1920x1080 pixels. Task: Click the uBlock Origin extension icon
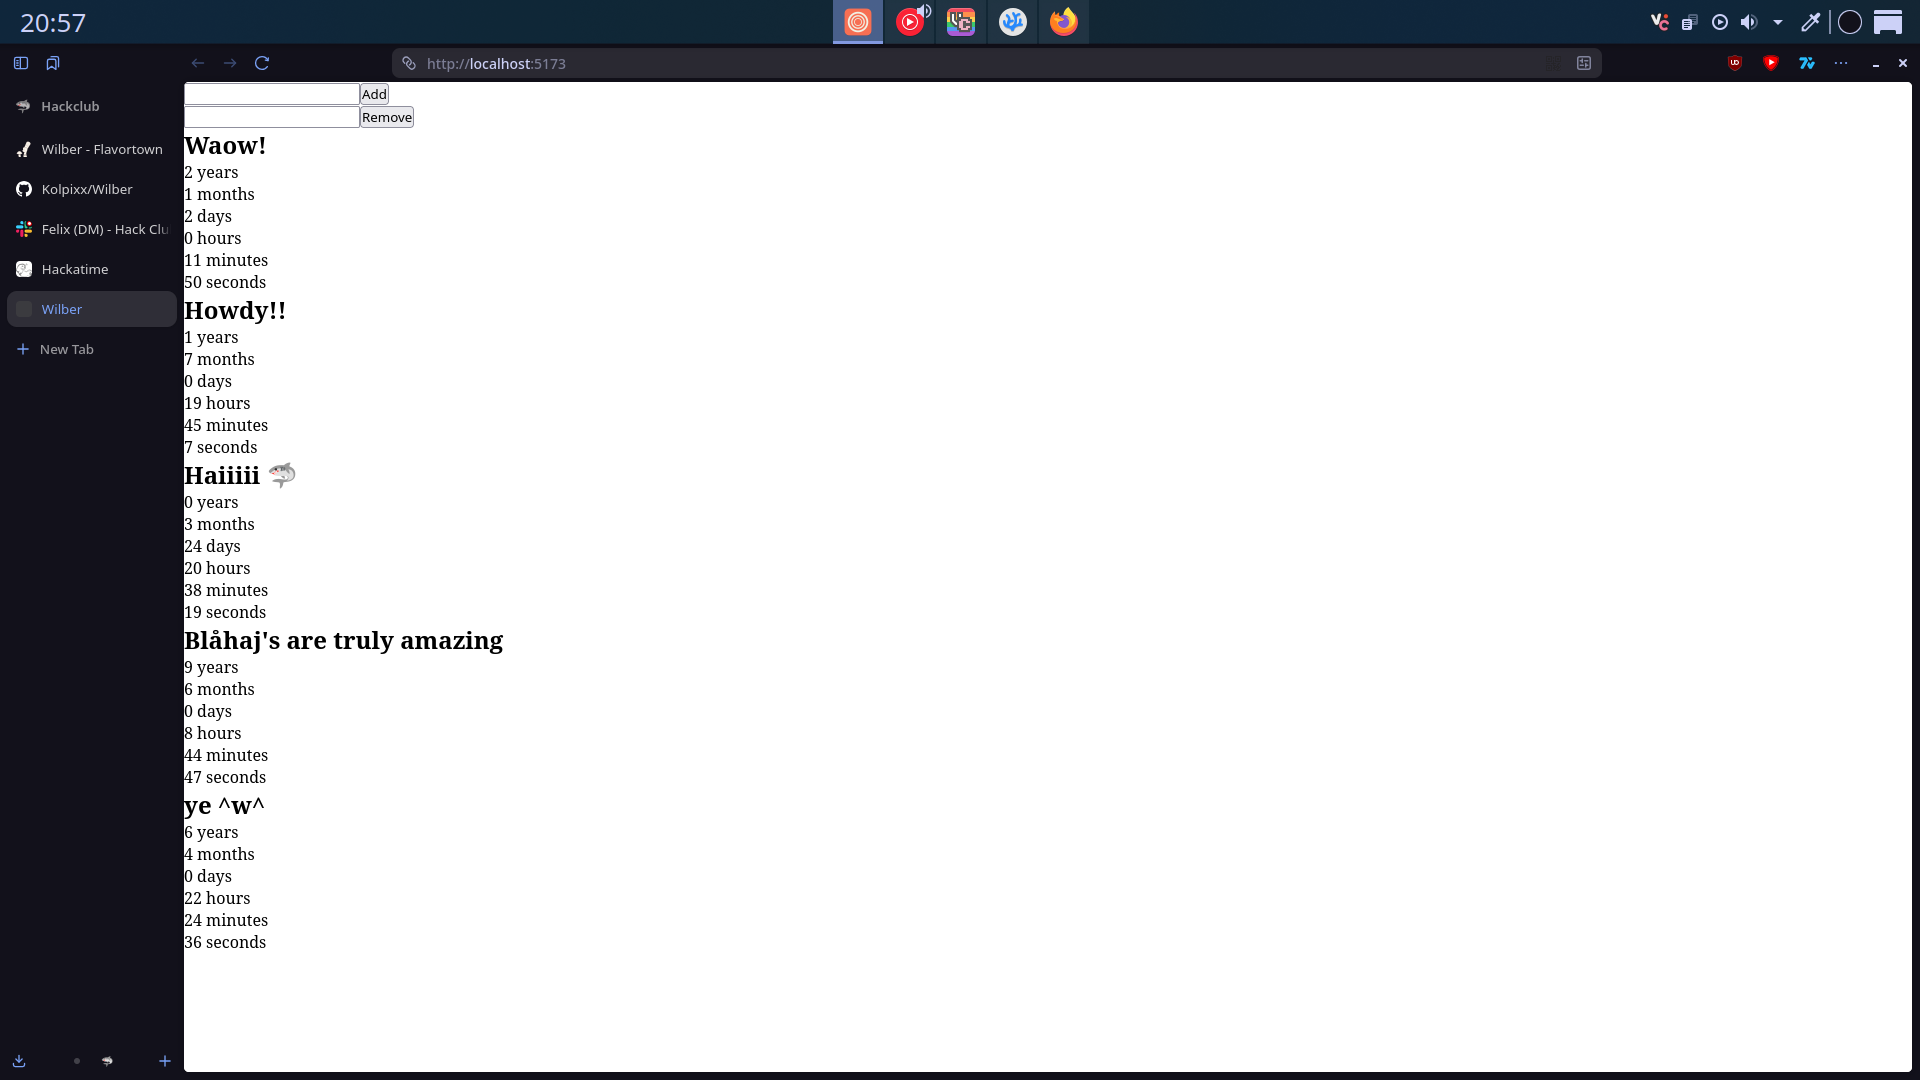1735,63
